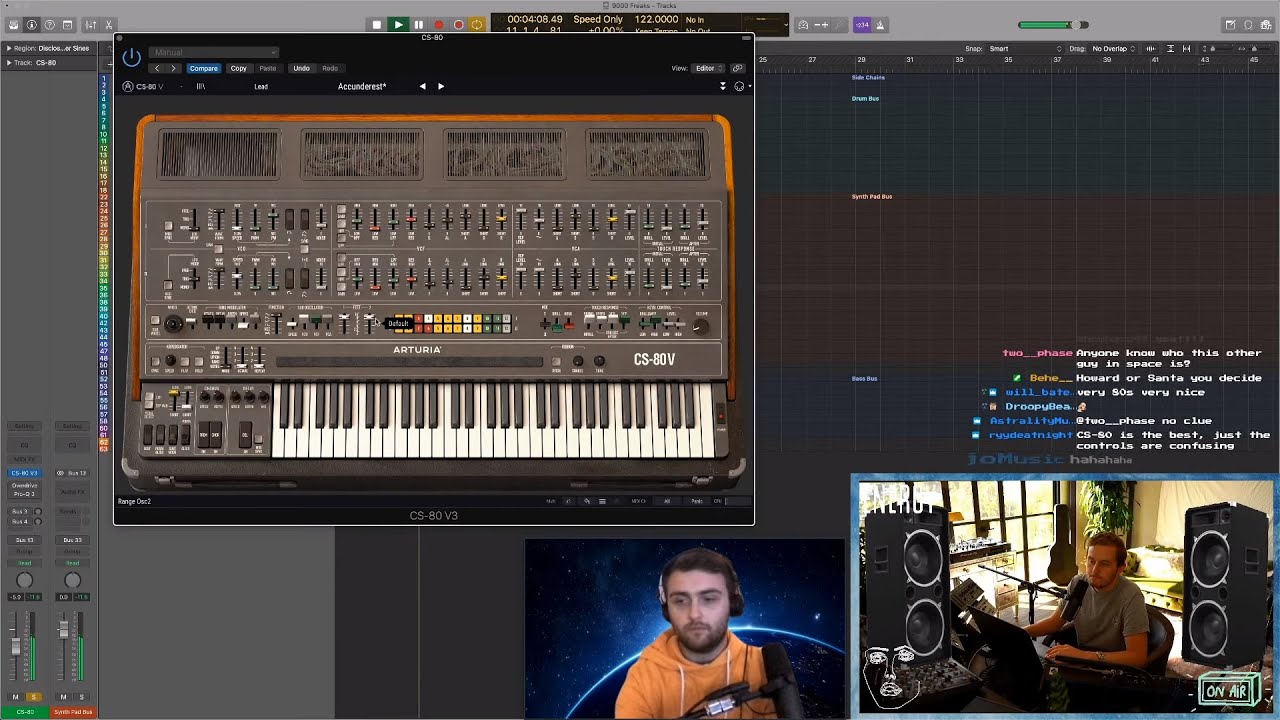Click the Drum Bus track label

click(x=865, y=99)
